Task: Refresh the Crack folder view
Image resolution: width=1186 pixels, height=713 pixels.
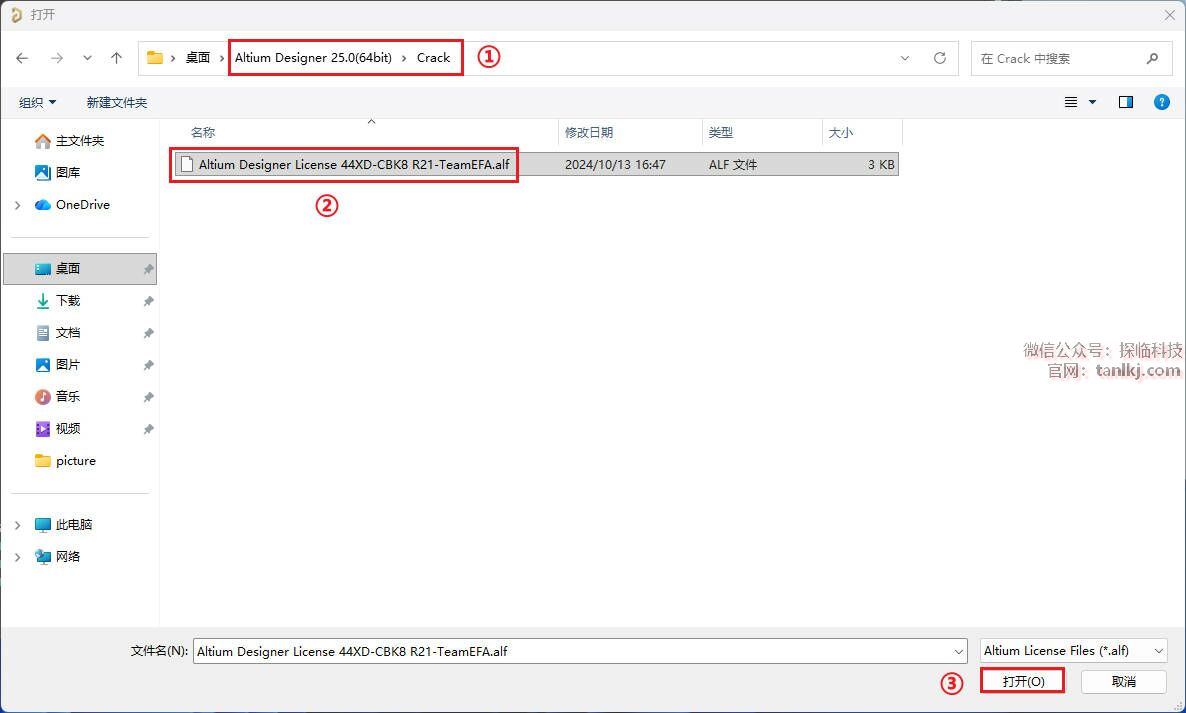Action: 939,58
